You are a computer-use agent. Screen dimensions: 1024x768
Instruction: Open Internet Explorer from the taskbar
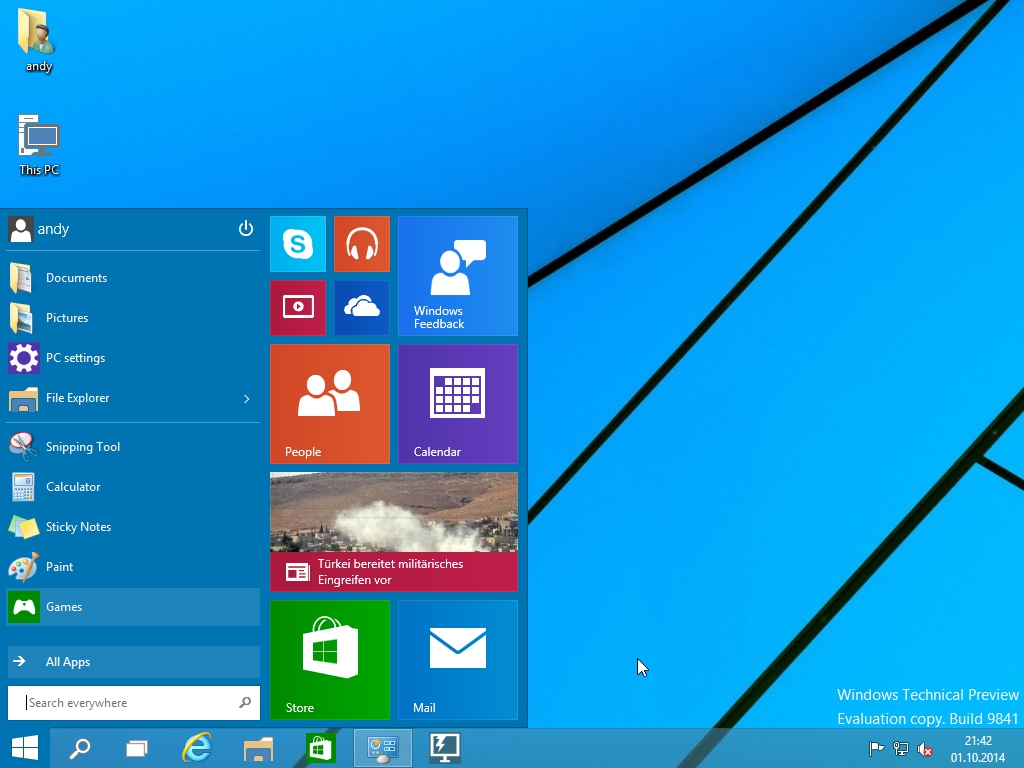pos(197,748)
